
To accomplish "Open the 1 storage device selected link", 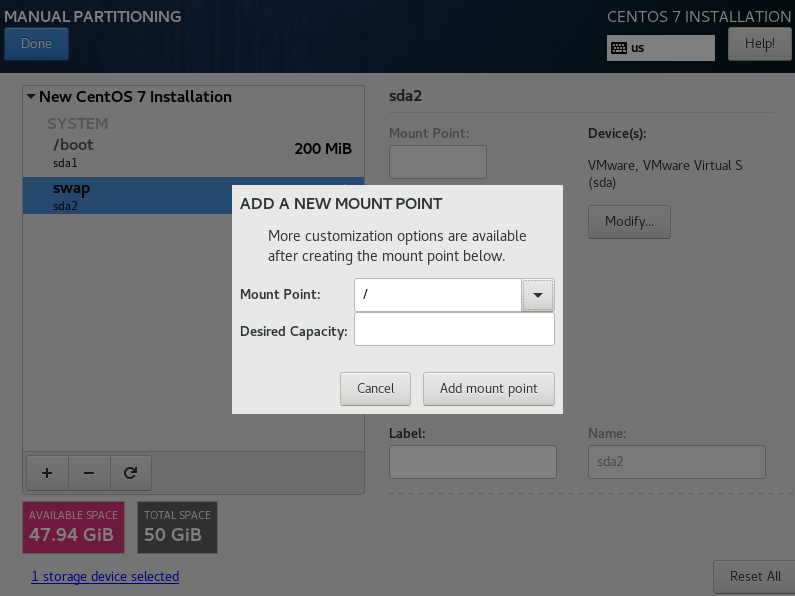I will (105, 577).
